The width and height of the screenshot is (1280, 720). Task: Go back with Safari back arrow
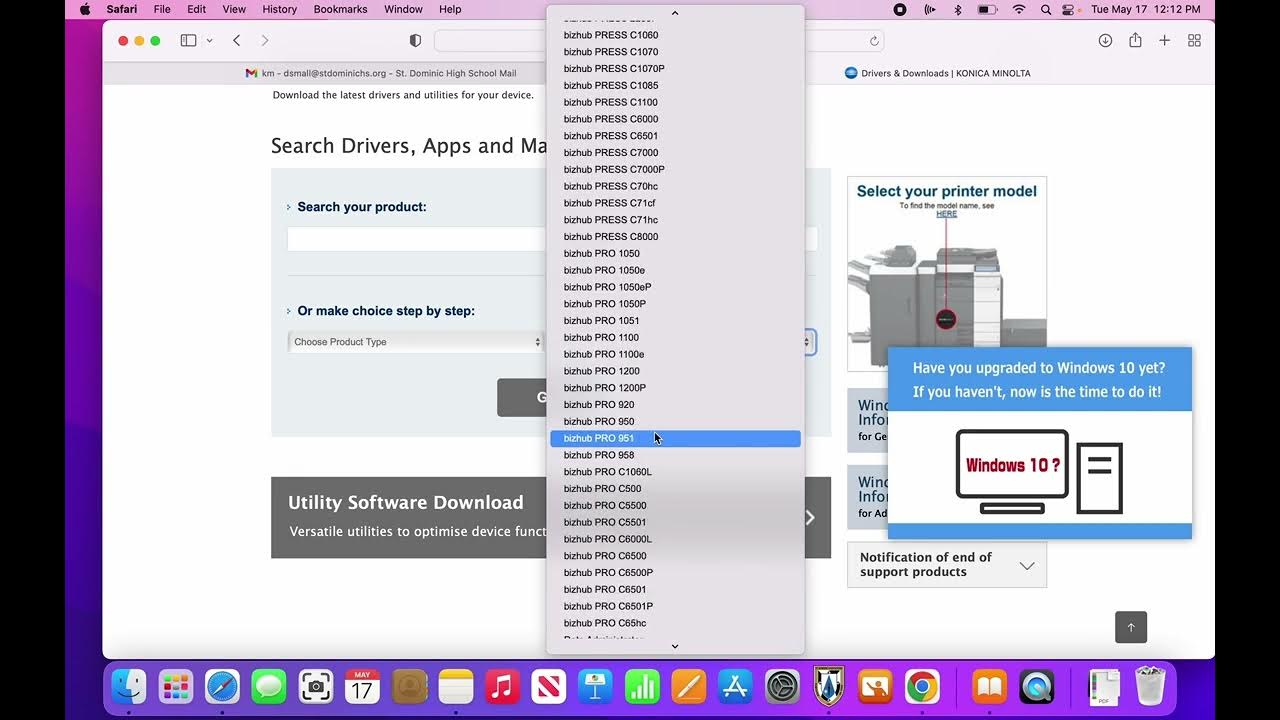pos(237,40)
